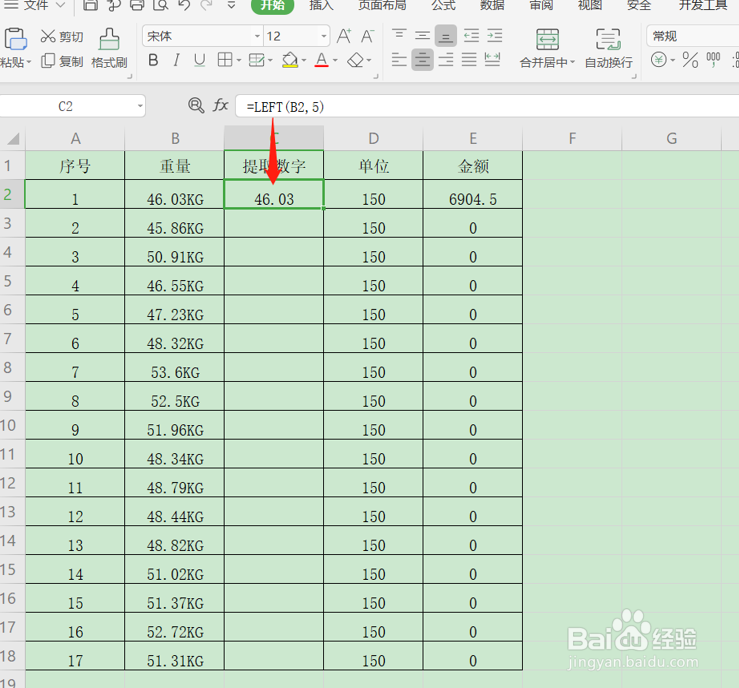Toggle justify alignment
The height and width of the screenshot is (688, 739).
coord(469,59)
